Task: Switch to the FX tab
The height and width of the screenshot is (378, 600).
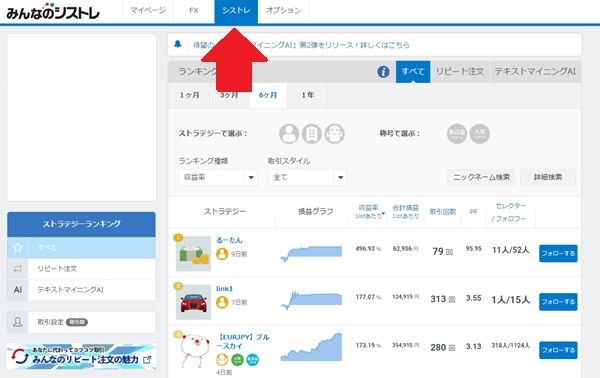Action: point(194,11)
